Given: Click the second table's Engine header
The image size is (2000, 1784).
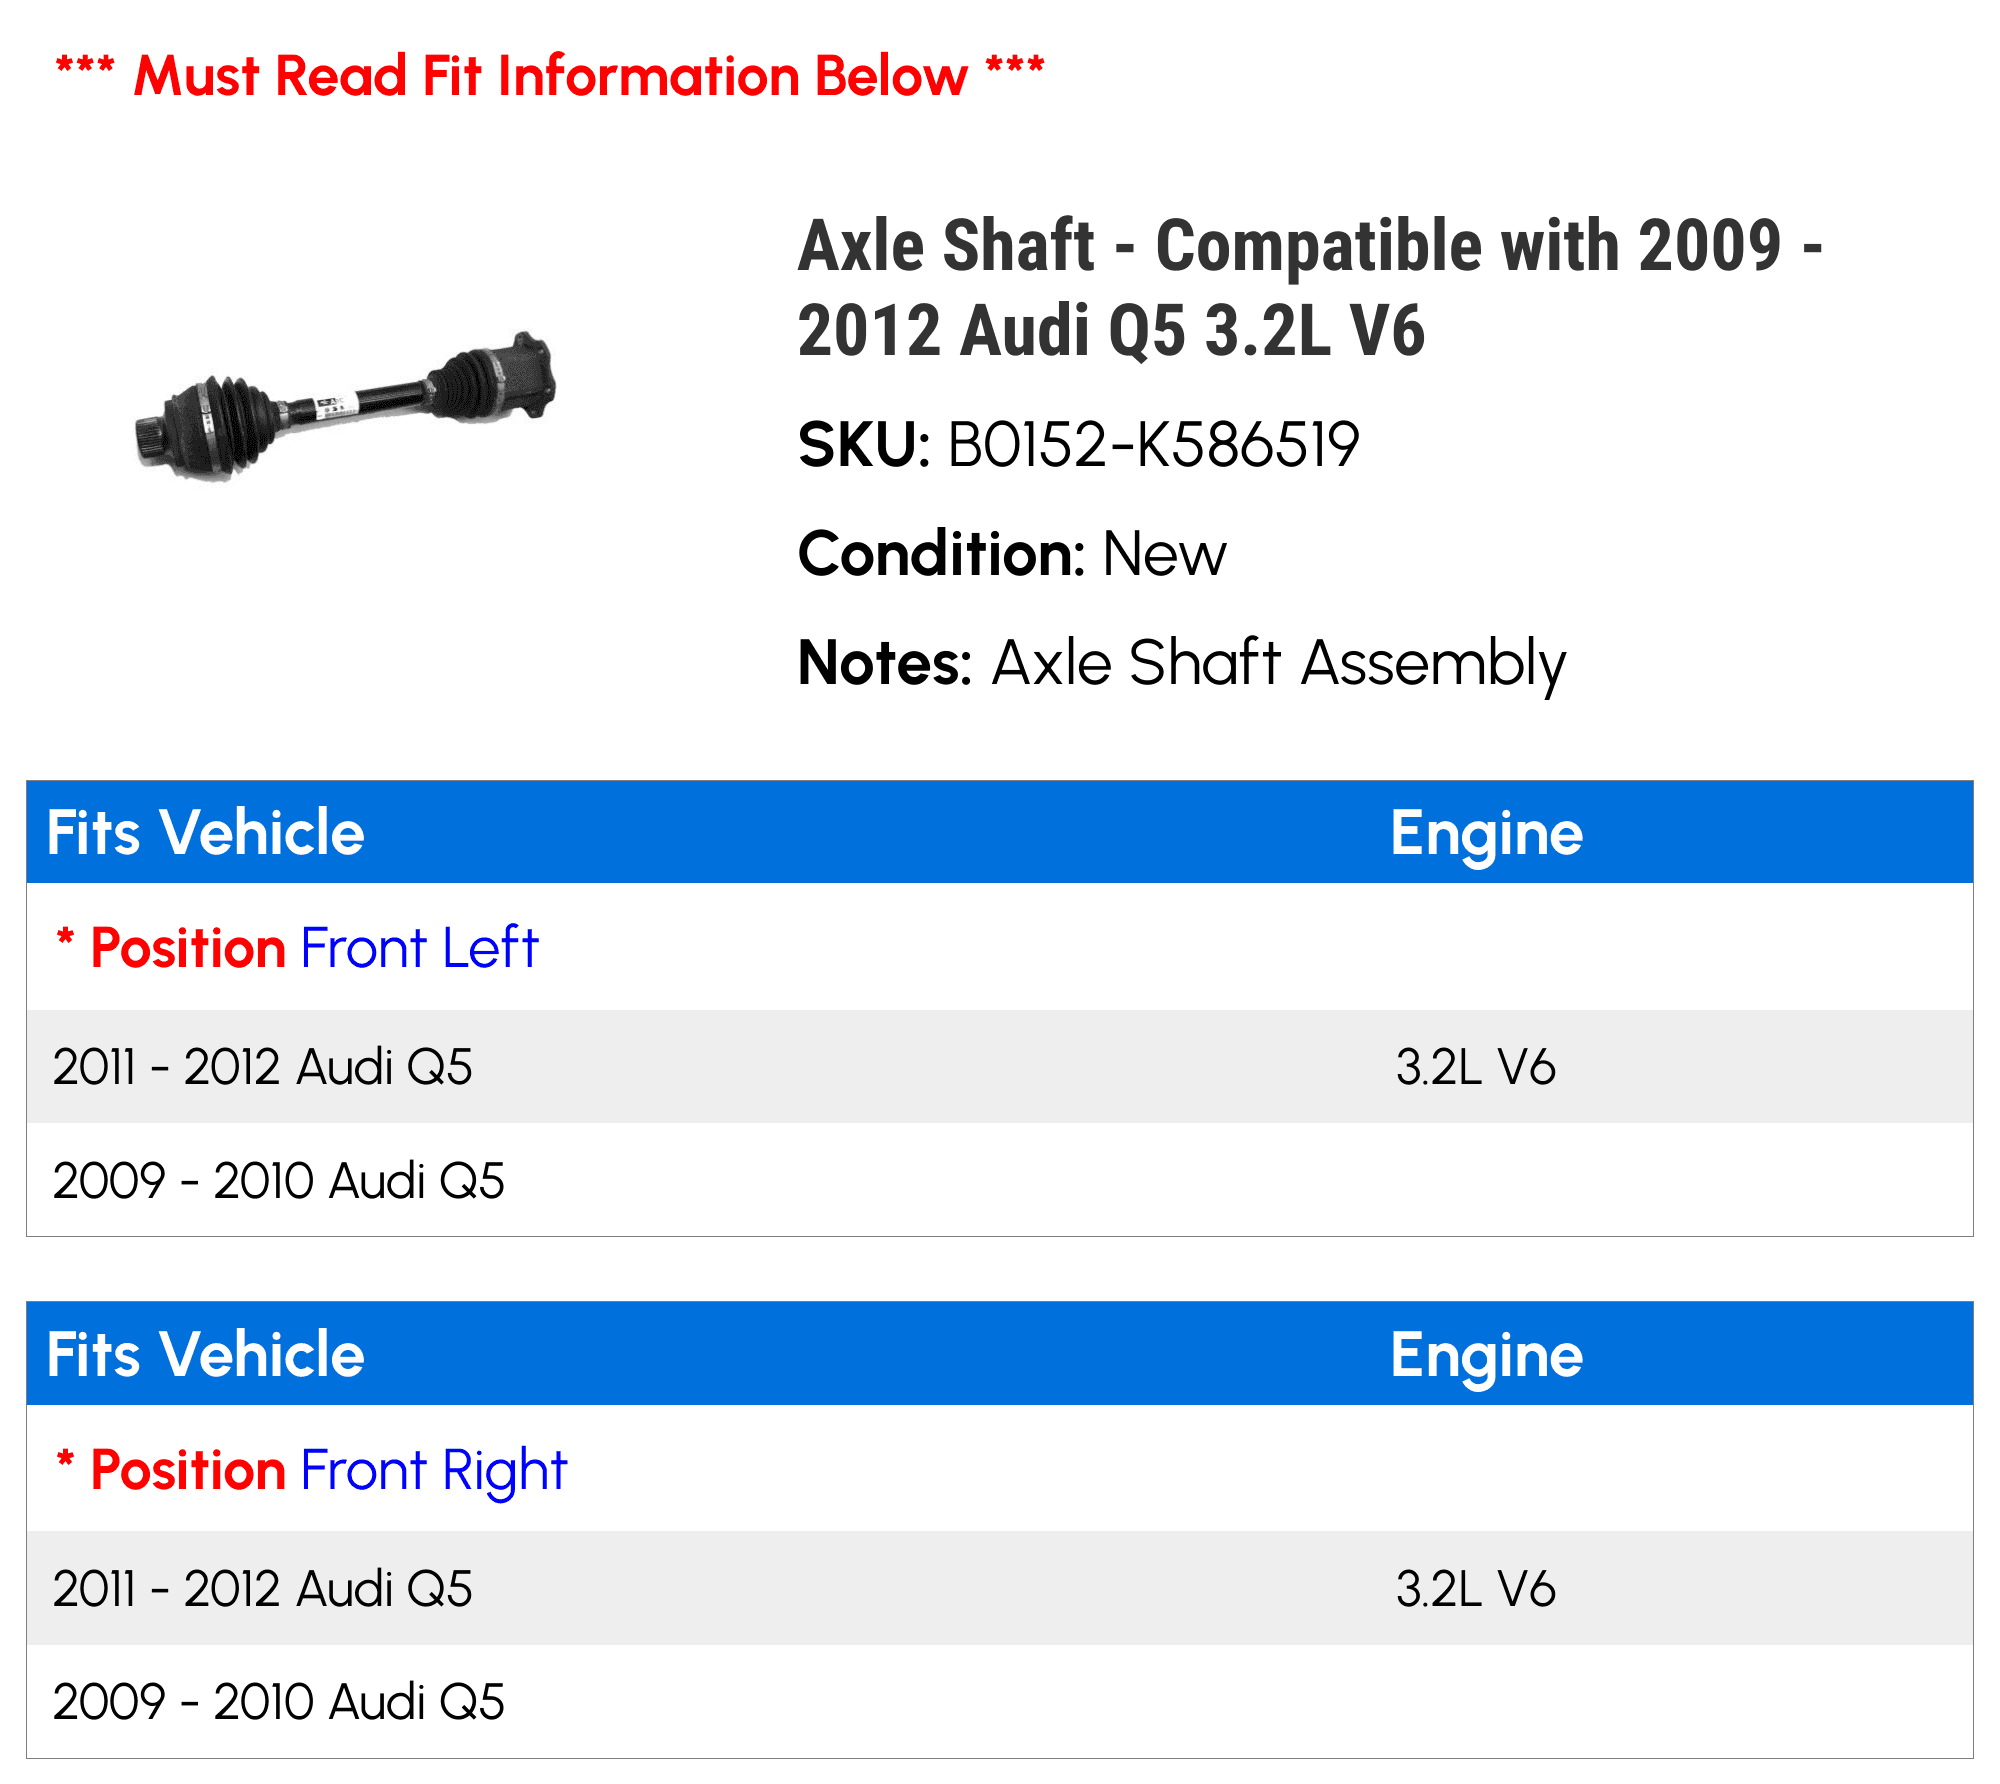Looking at the screenshot, I should pyautogui.click(x=1486, y=1357).
